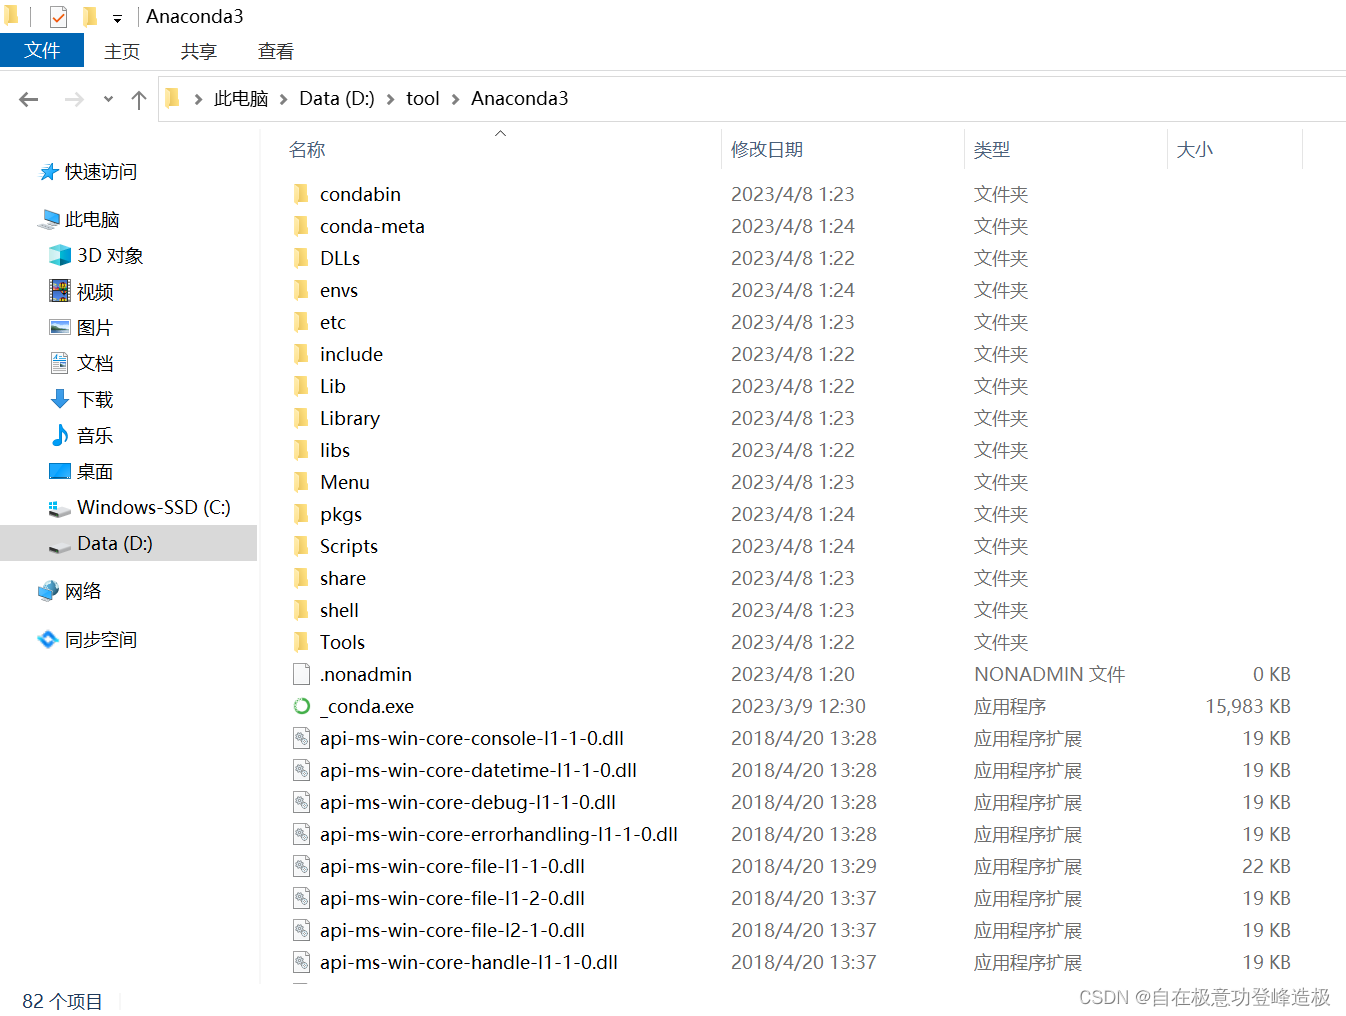This screenshot has height=1016, width=1346.
Task: Switch to the 共享 ribbon tab
Action: (199, 51)
